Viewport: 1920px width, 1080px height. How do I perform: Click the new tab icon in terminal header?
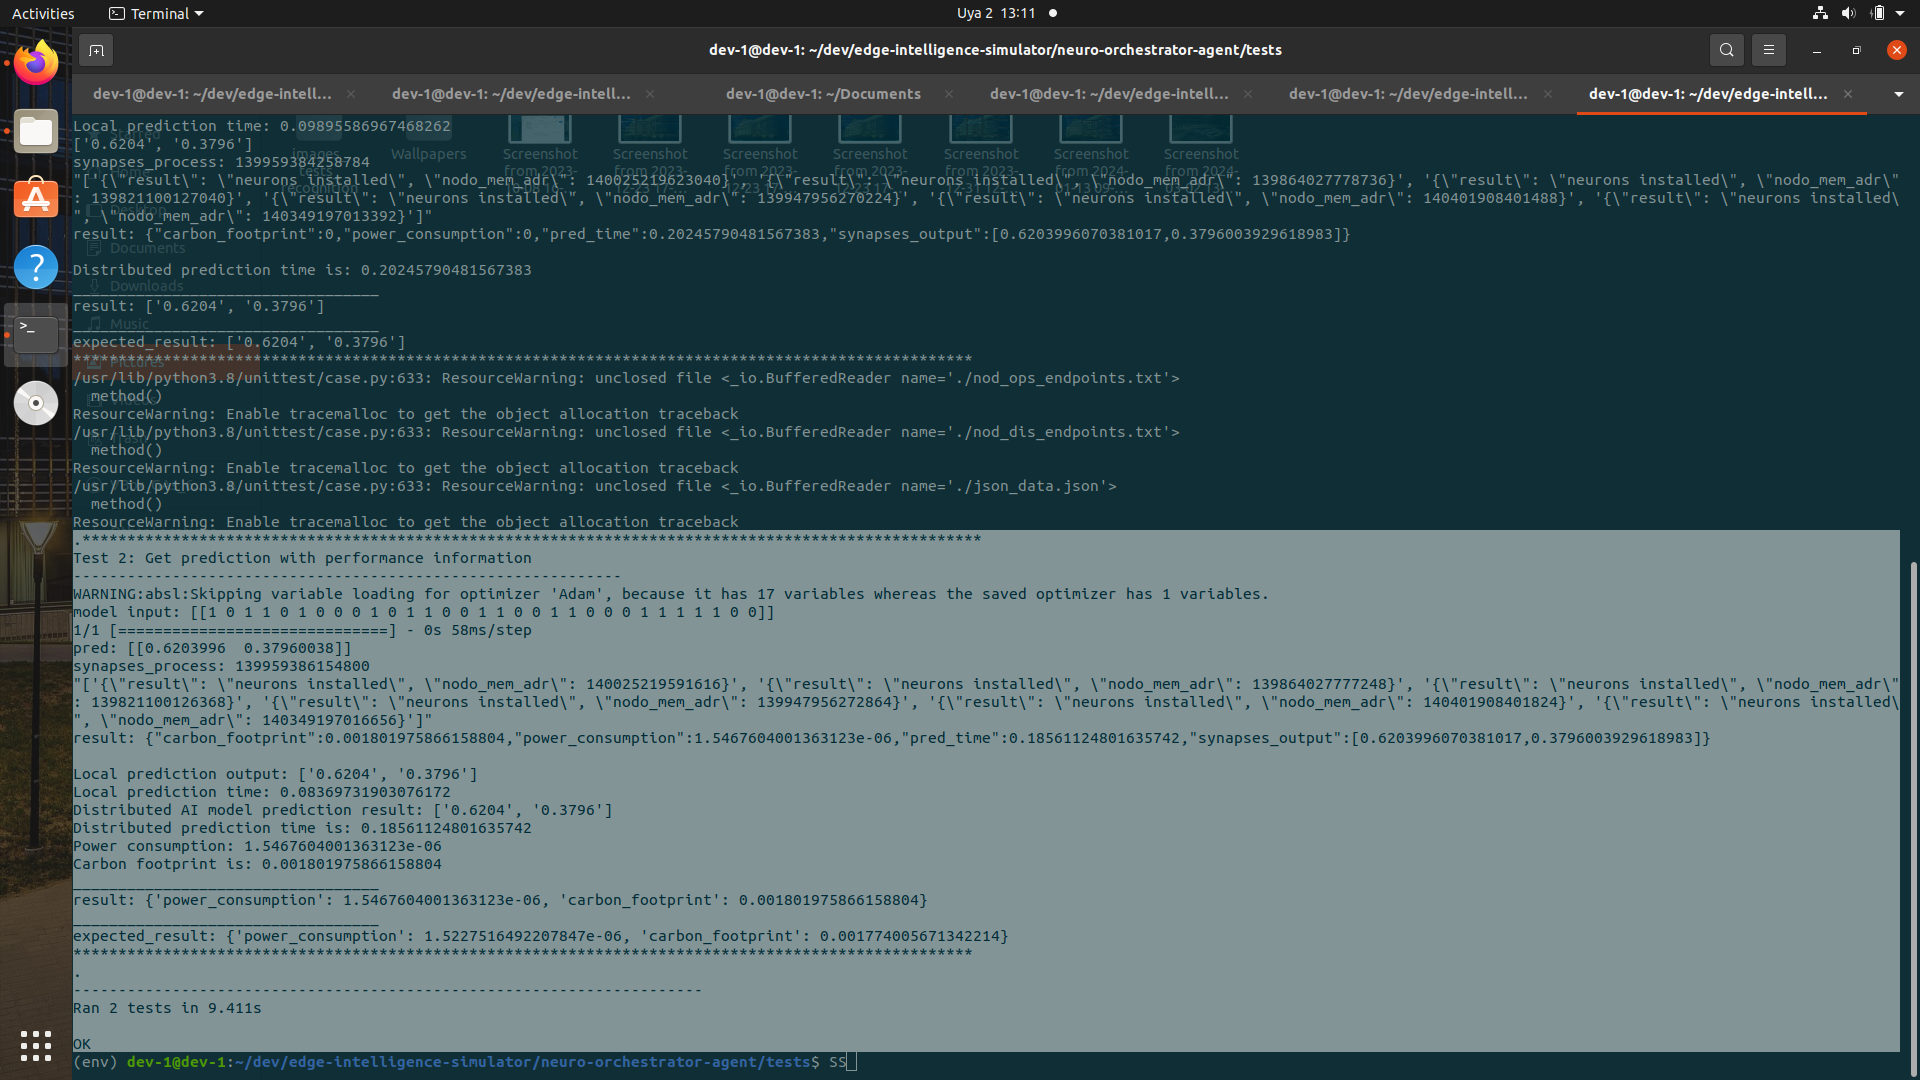[96, 50]
